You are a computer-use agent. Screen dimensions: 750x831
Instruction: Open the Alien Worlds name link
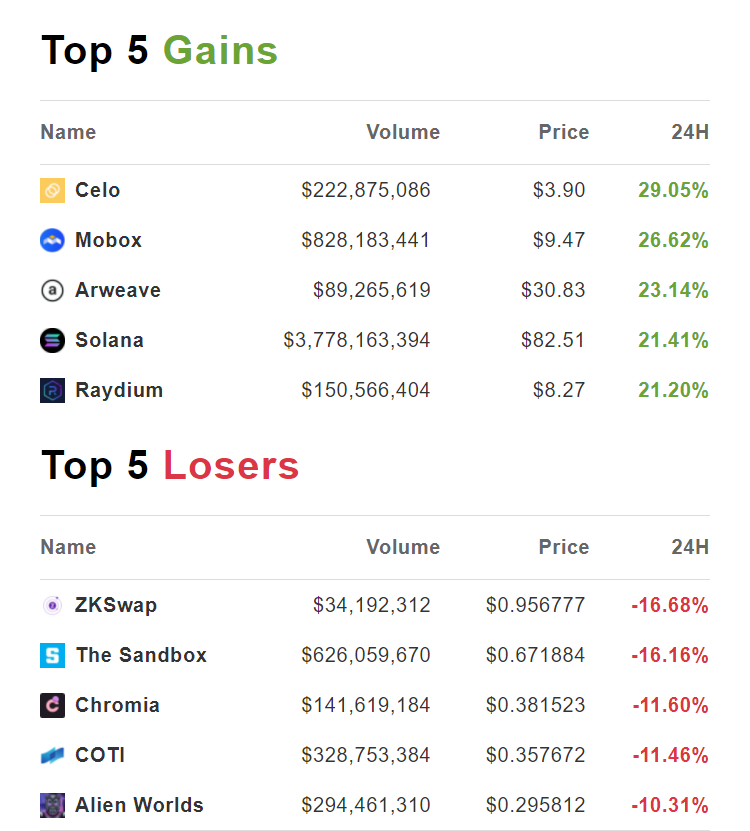[x=139, y=805]
